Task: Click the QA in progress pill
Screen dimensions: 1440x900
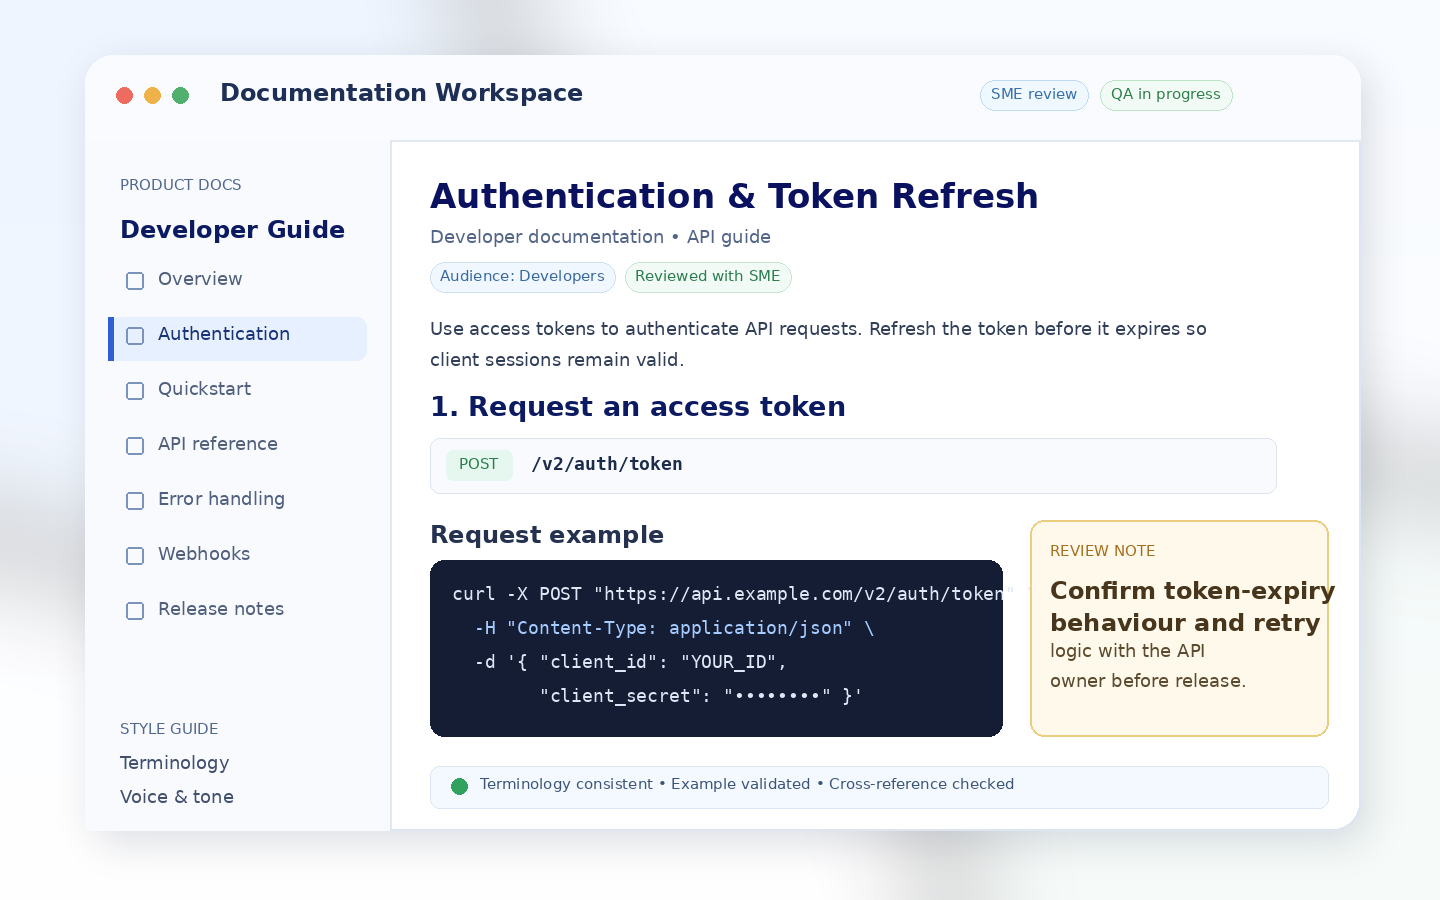Action: (1166, 95)
